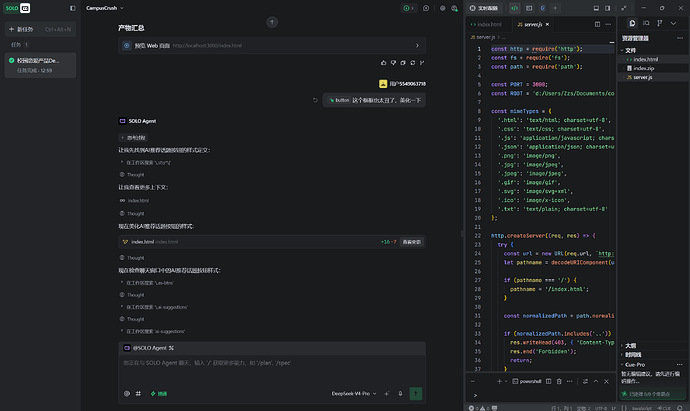
Task: Open the CampusCrush project dropdown
Action: pos(105,8)
